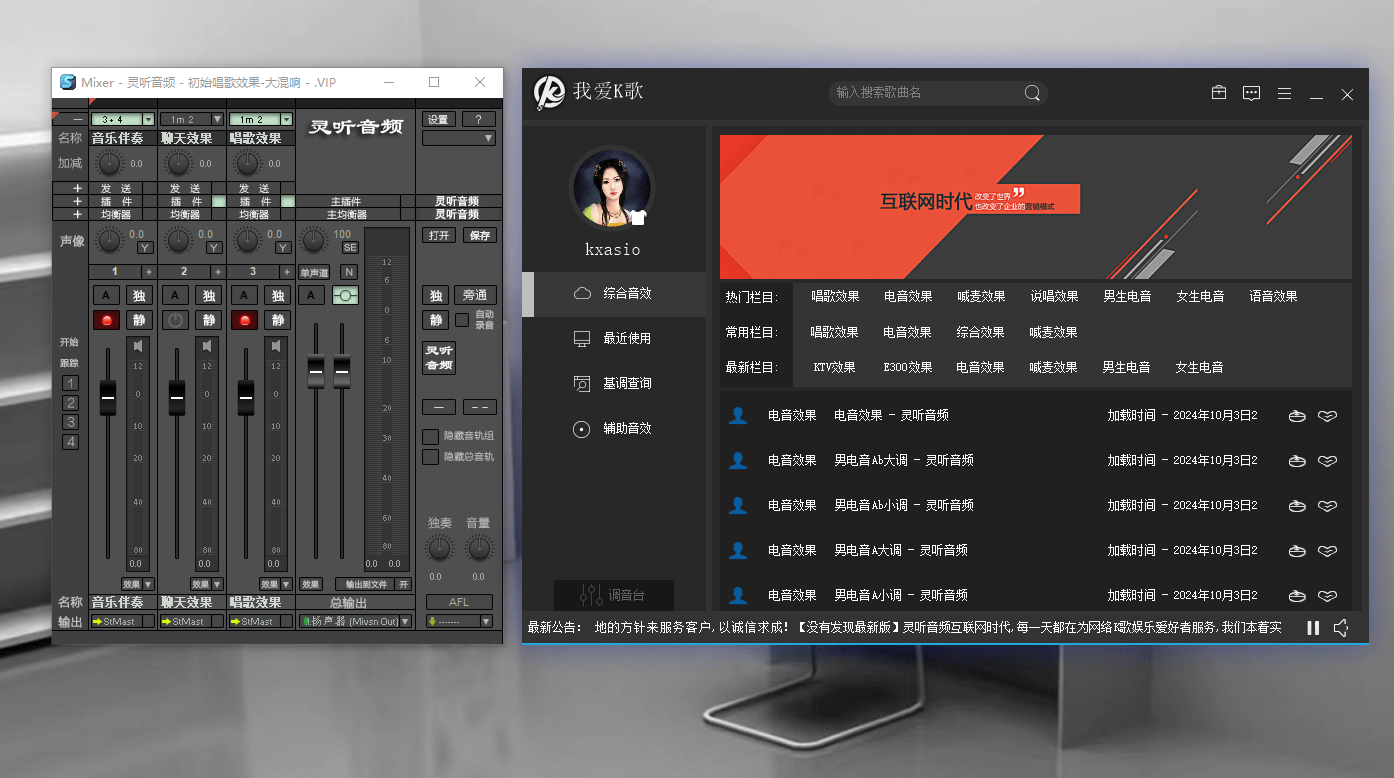
Task: Select 语音效果 under 热门栏目
Action: [x=1273, y=297]
